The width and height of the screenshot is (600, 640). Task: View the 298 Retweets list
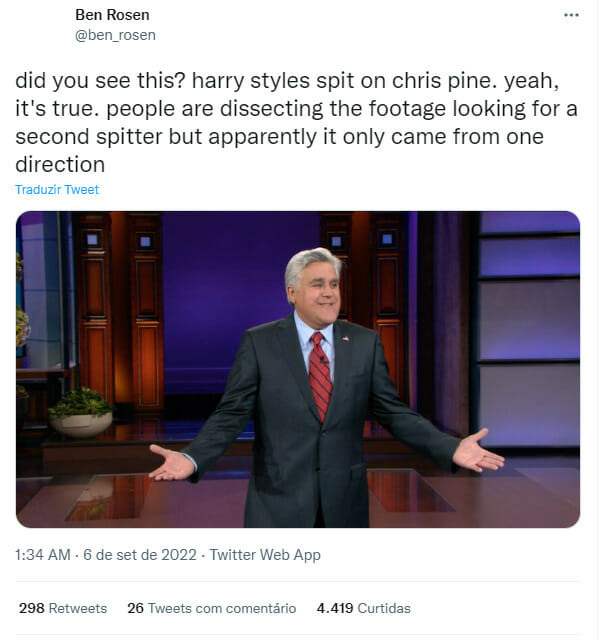tap(62, 607)
